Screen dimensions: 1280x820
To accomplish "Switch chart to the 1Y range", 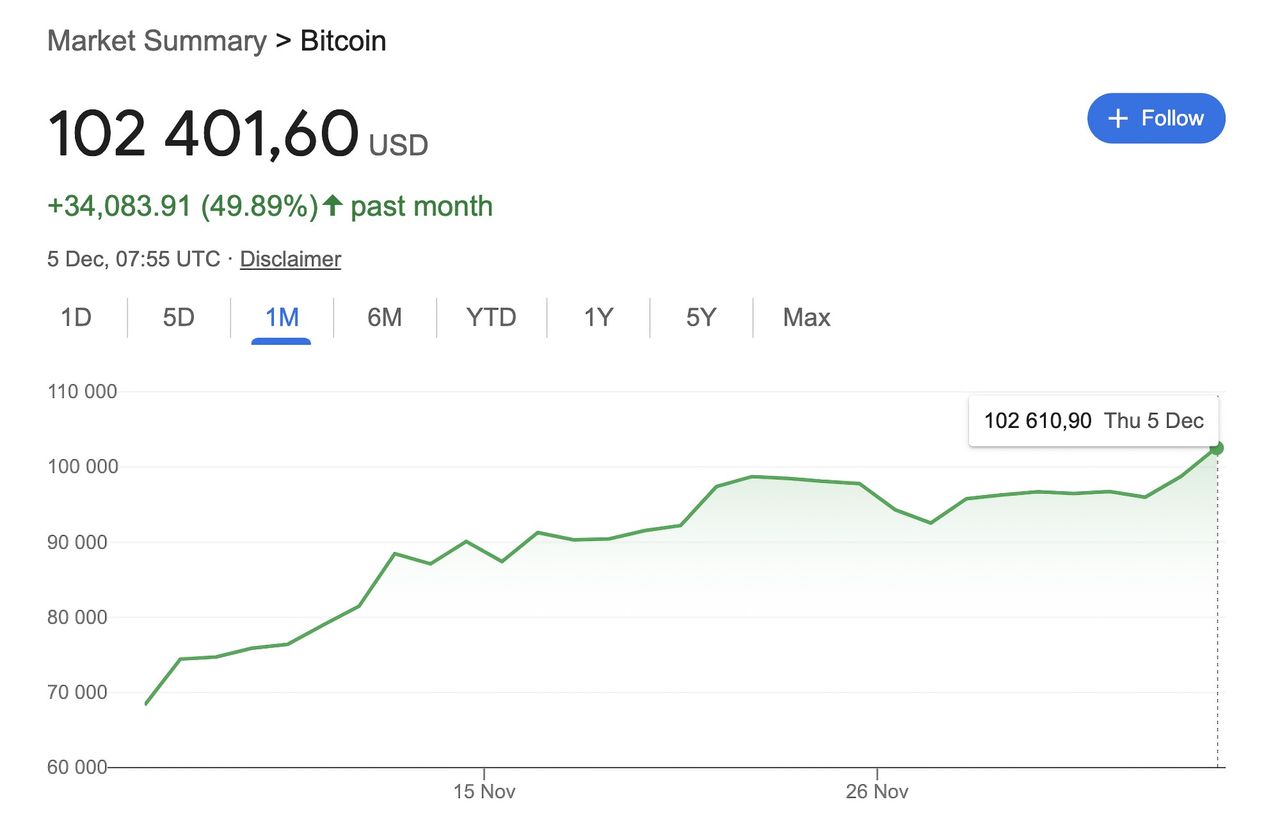I will click(598, 318).
